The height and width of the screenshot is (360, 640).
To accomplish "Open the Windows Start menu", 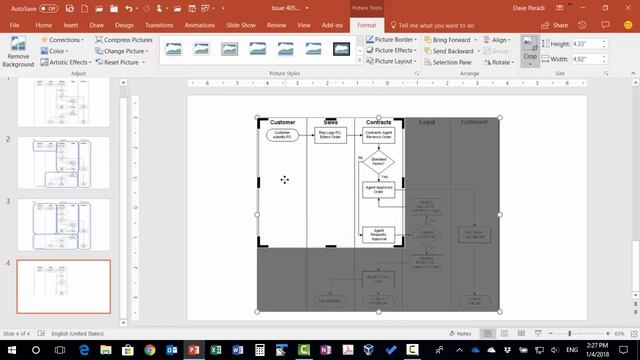I will pyautogui.click(x=12, y=350).
